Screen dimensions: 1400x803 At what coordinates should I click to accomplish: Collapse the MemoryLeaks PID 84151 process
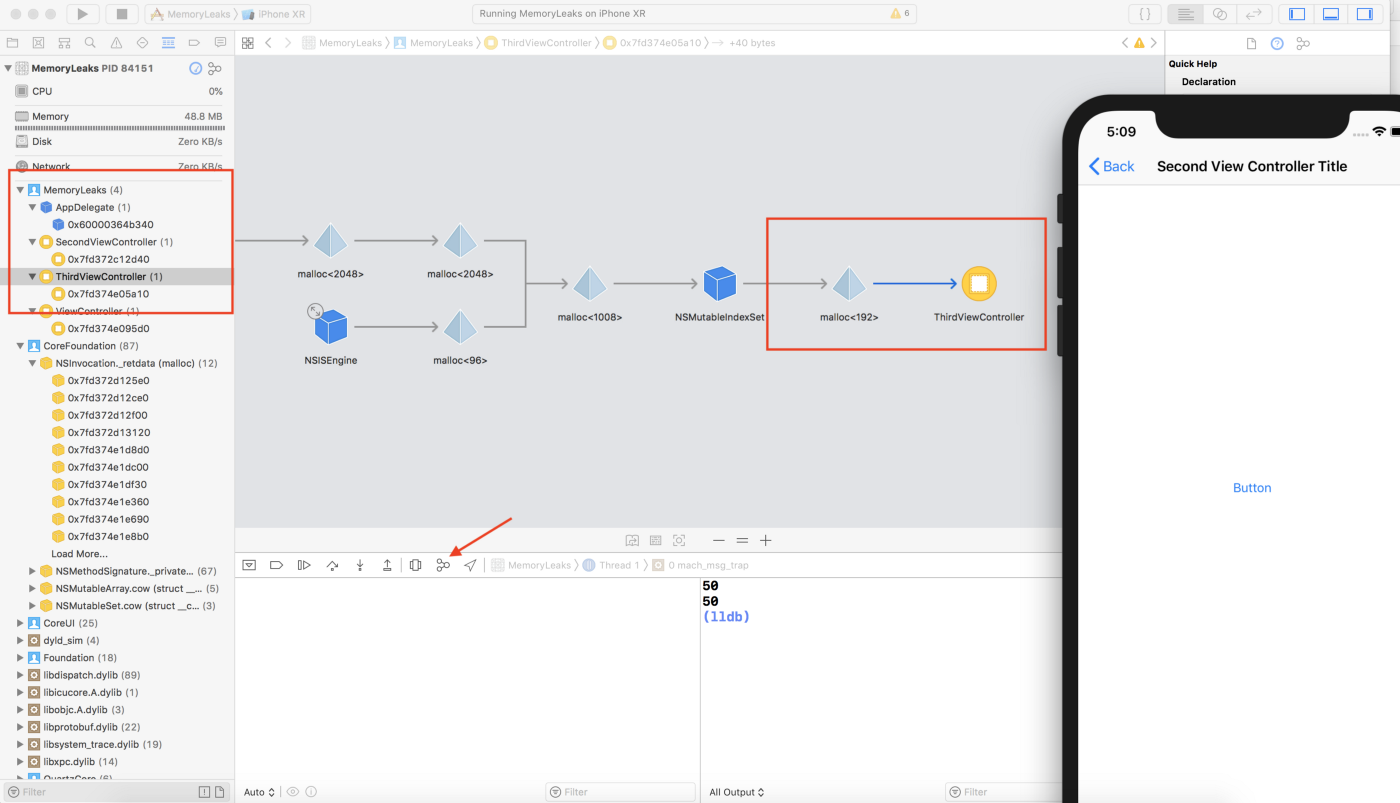coord(9,68)
